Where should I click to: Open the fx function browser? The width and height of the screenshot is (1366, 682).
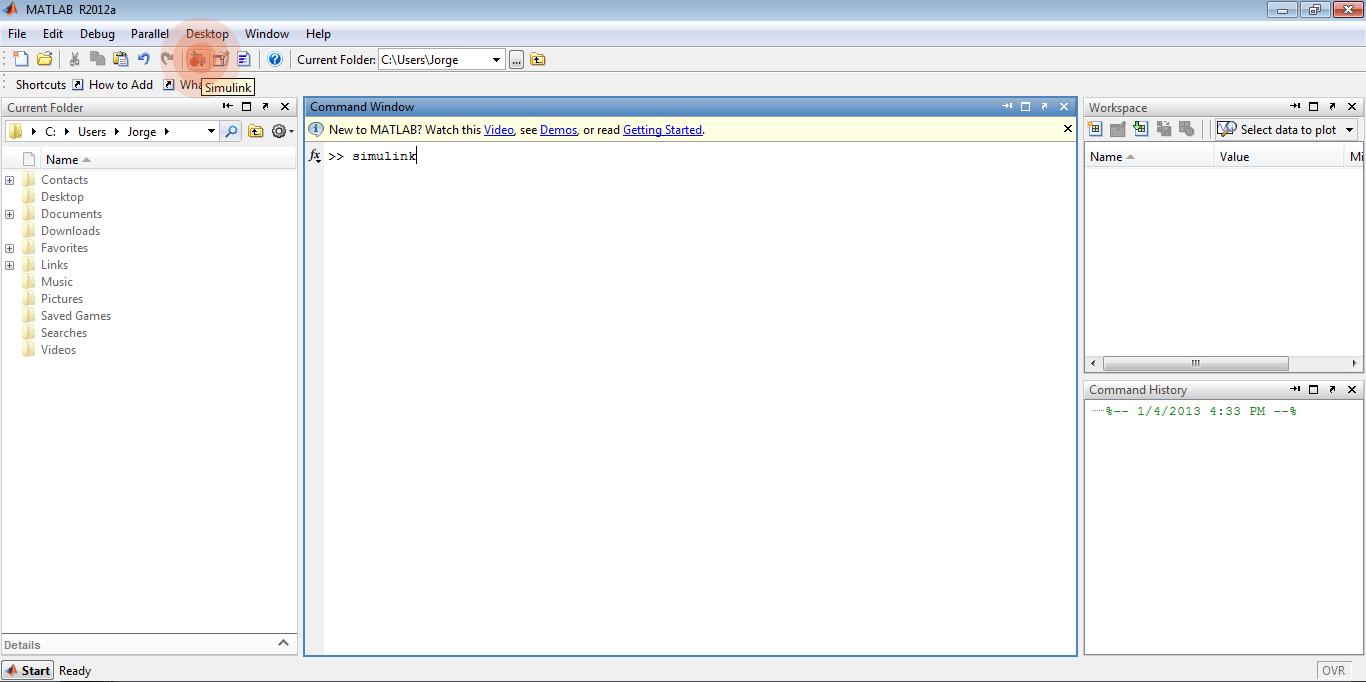[x=314, y=156]
